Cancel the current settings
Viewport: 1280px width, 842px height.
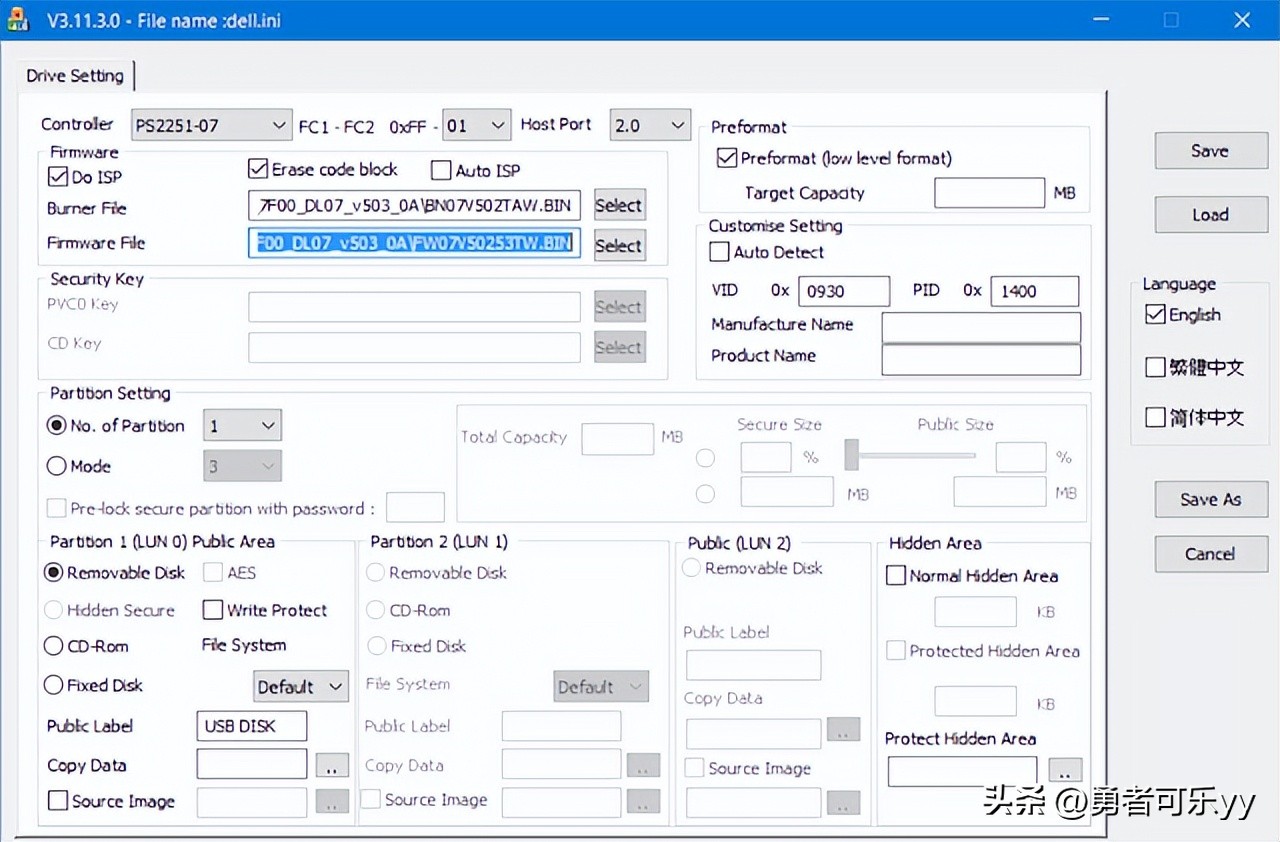[1210, 554]
